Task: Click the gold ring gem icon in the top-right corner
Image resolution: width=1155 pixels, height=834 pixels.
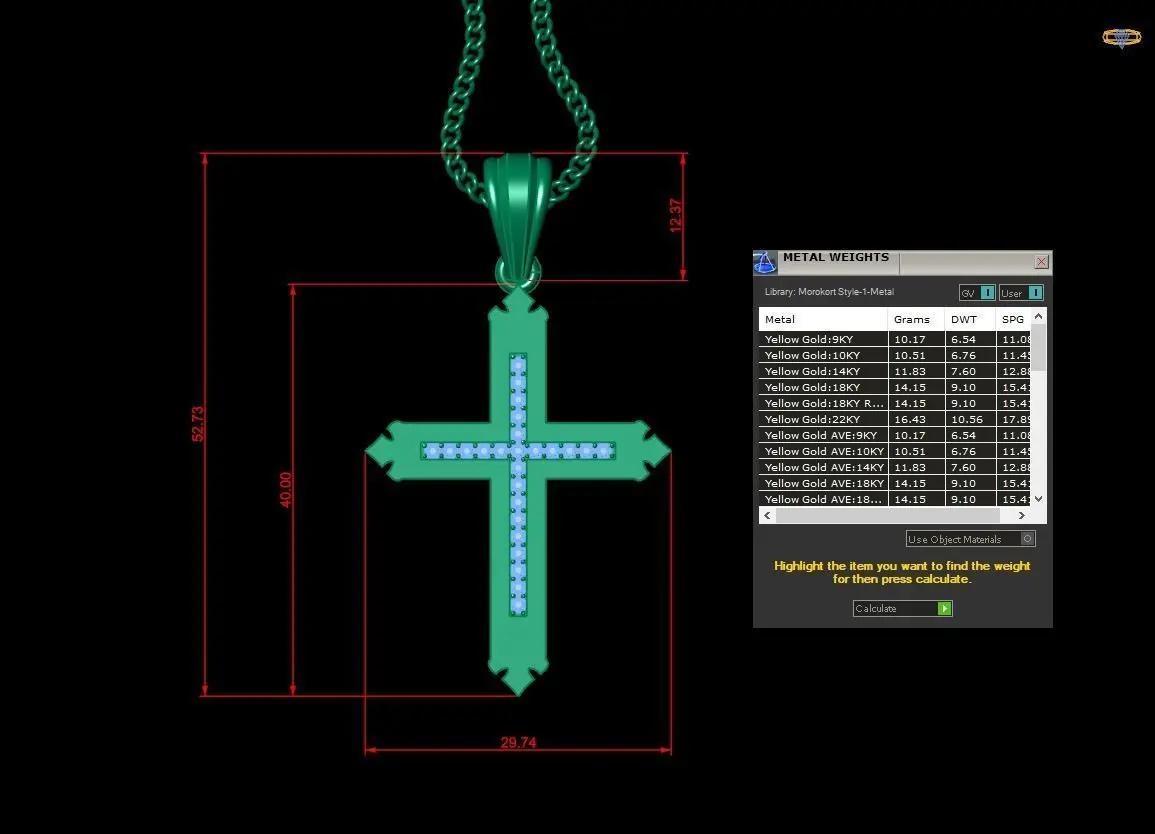Action: (1121, 38)
